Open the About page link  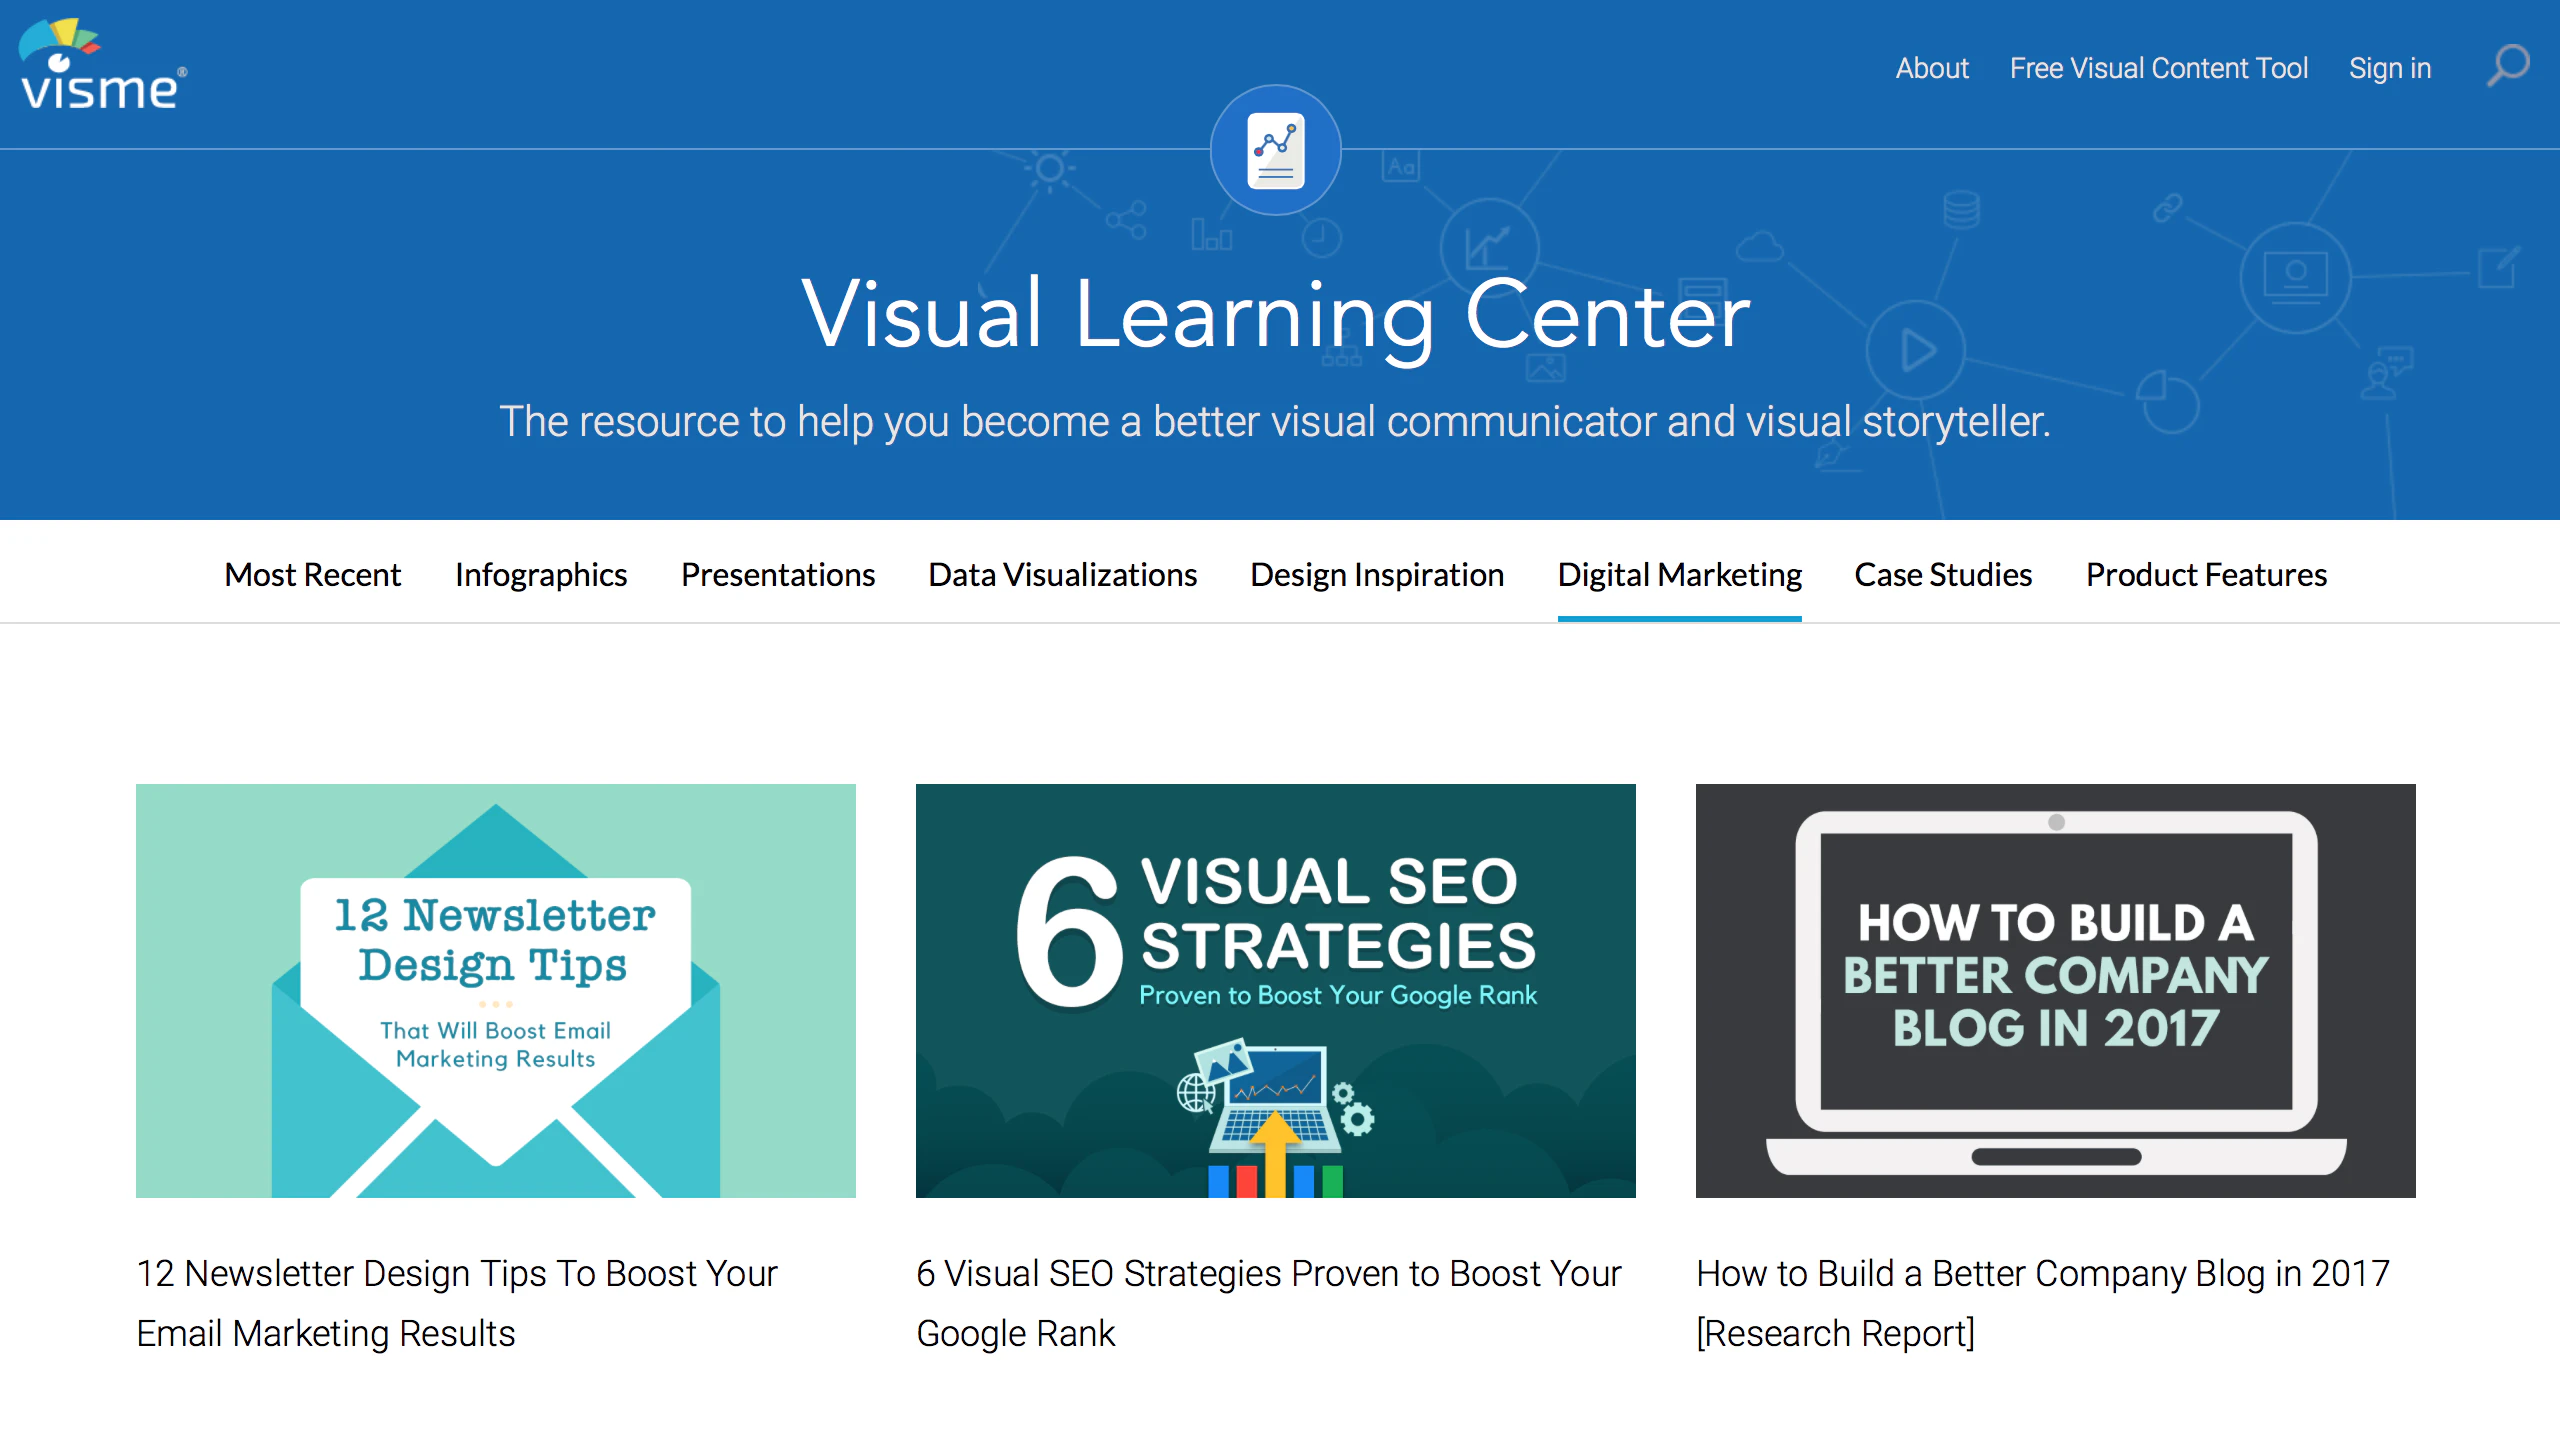click(x=1931, y=68)
